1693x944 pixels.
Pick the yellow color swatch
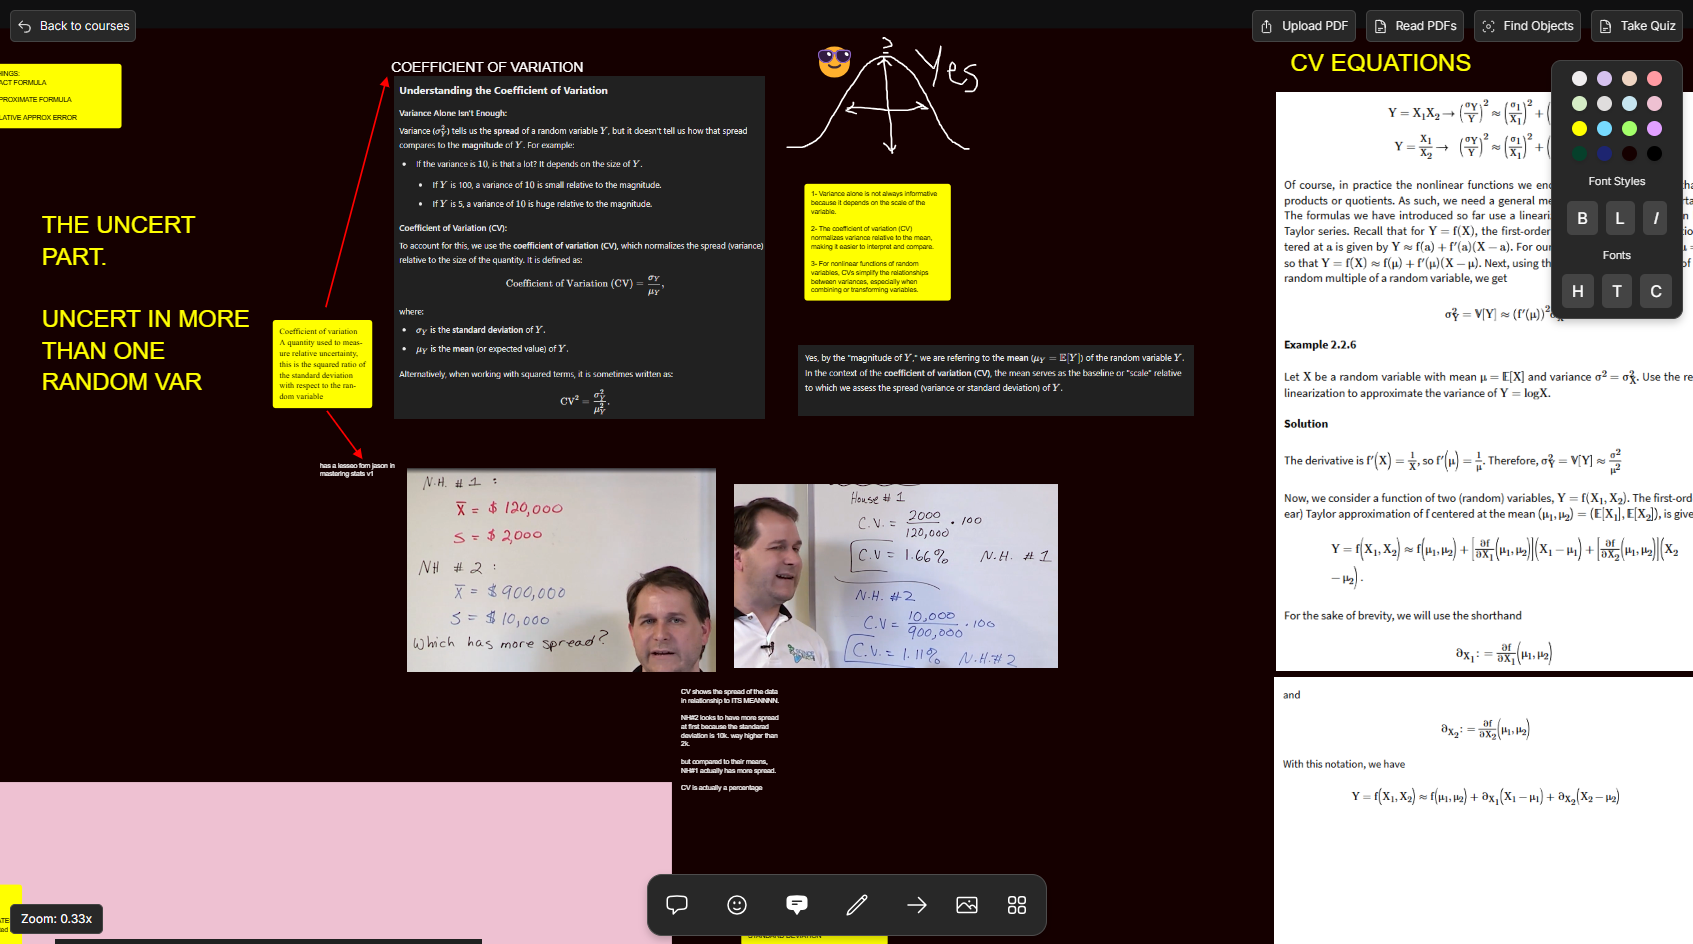pyautogui.click(x=1579, y=128)
